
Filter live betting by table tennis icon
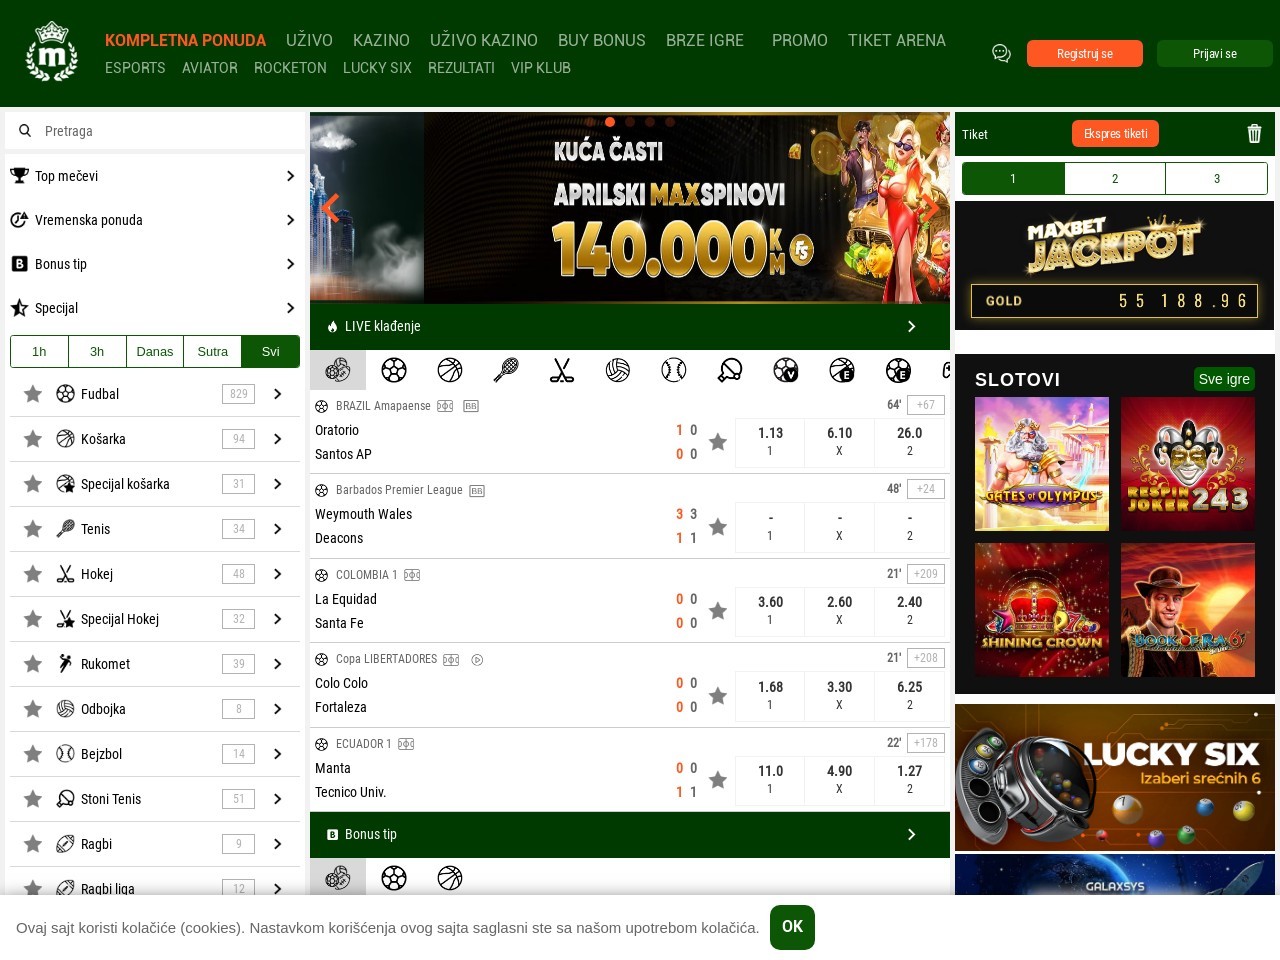pos(730,370)
